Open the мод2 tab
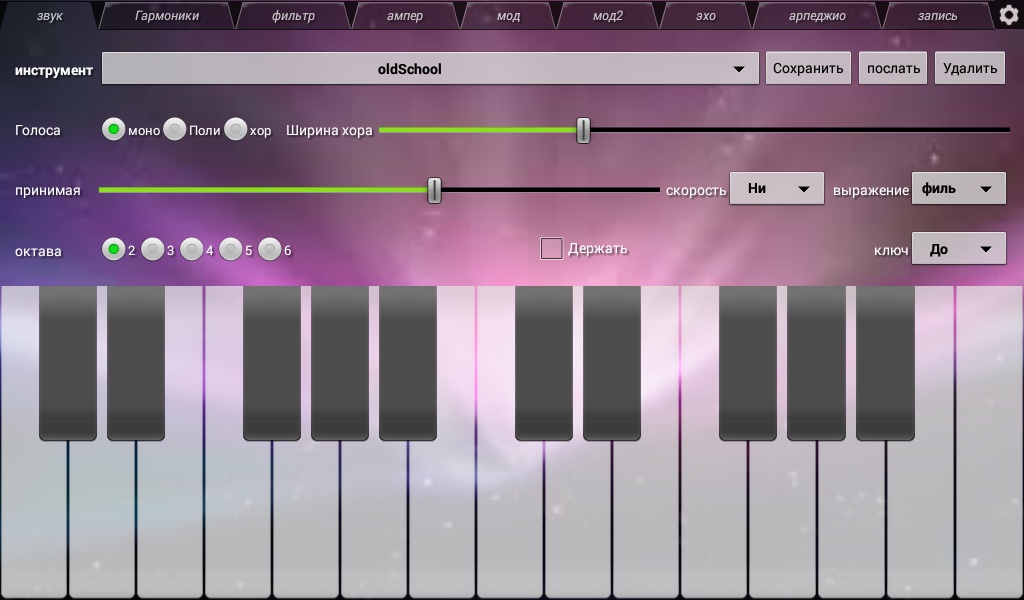This screenshot has height=600, width=1024. [607, 16]
